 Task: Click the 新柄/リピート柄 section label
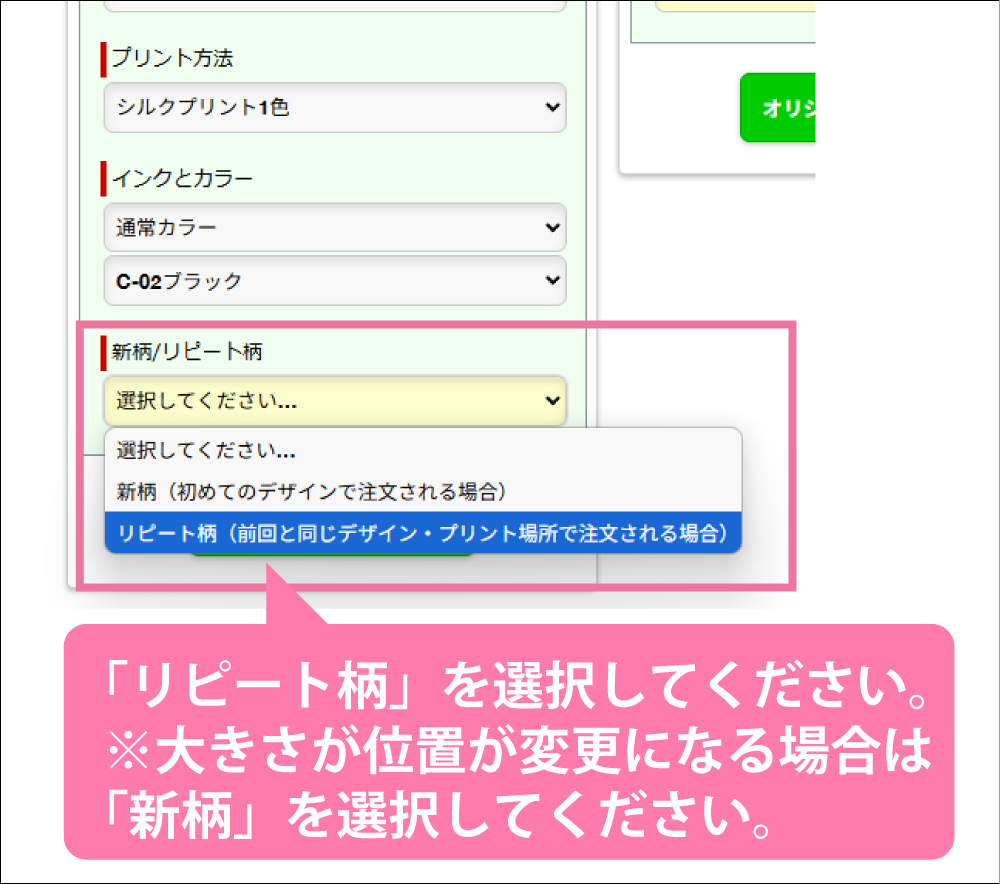(x=187, y=351)
